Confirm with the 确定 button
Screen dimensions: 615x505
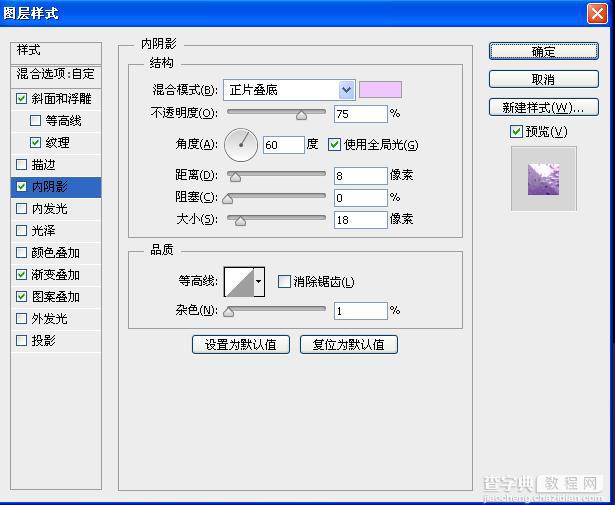click(544, 51)
